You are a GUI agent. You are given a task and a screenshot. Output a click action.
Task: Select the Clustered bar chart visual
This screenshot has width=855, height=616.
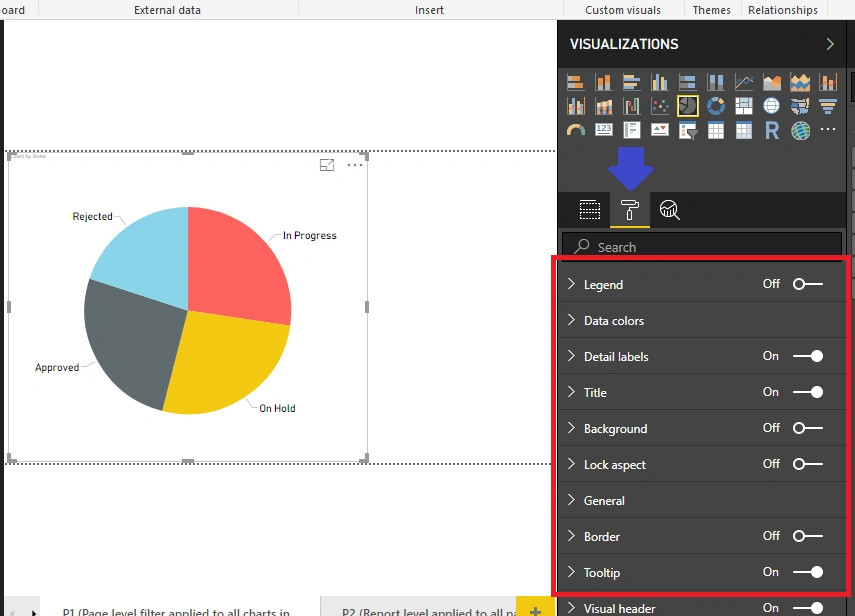click(x=631, y=82)
